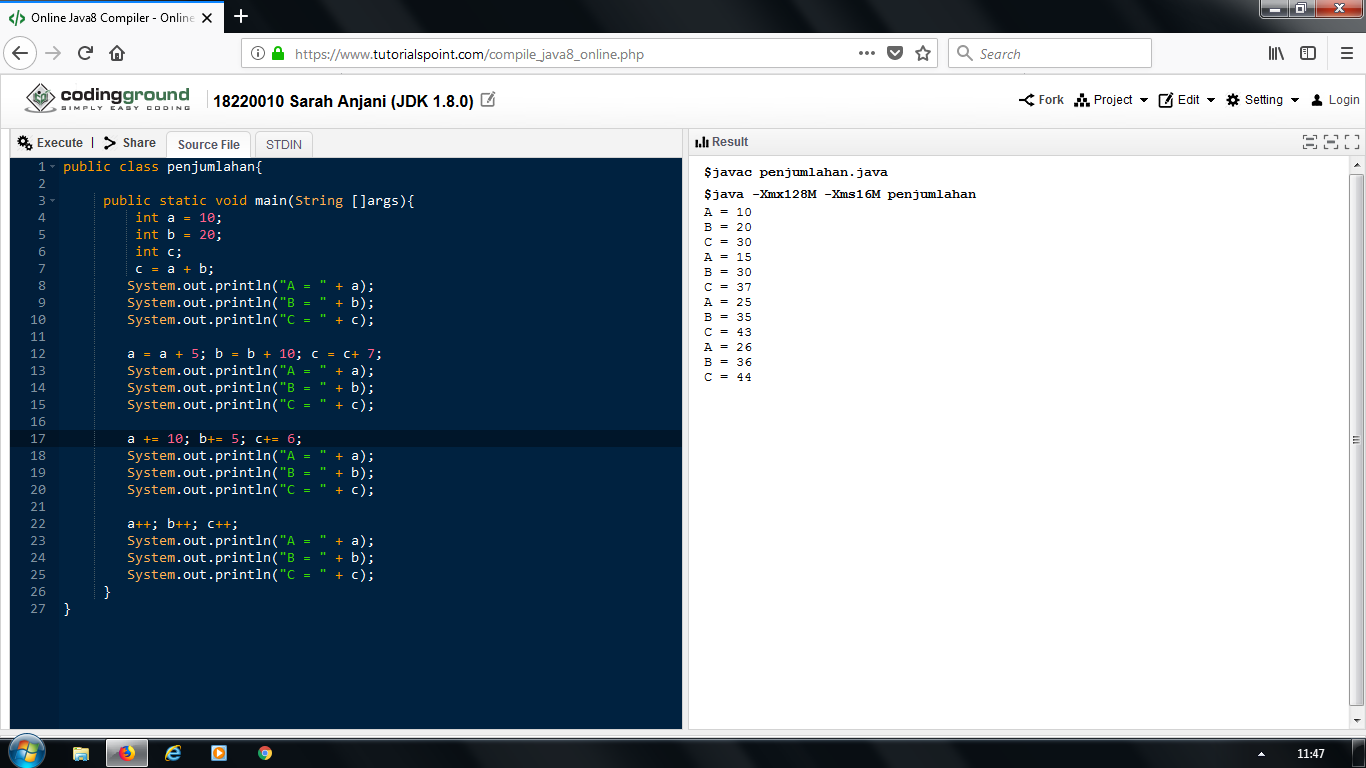Bookmark this page with the star icon
1366x768 pixels.
[923, 53]
